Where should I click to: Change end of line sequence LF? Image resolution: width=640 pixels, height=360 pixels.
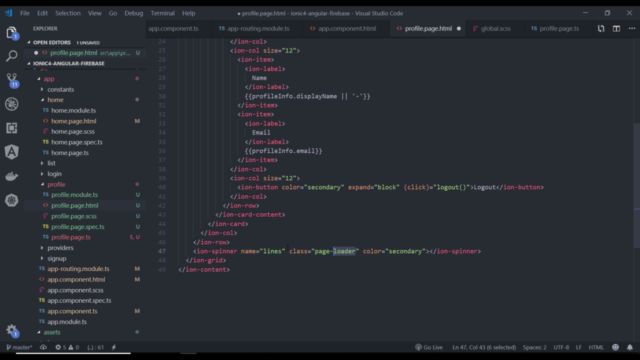578,347
